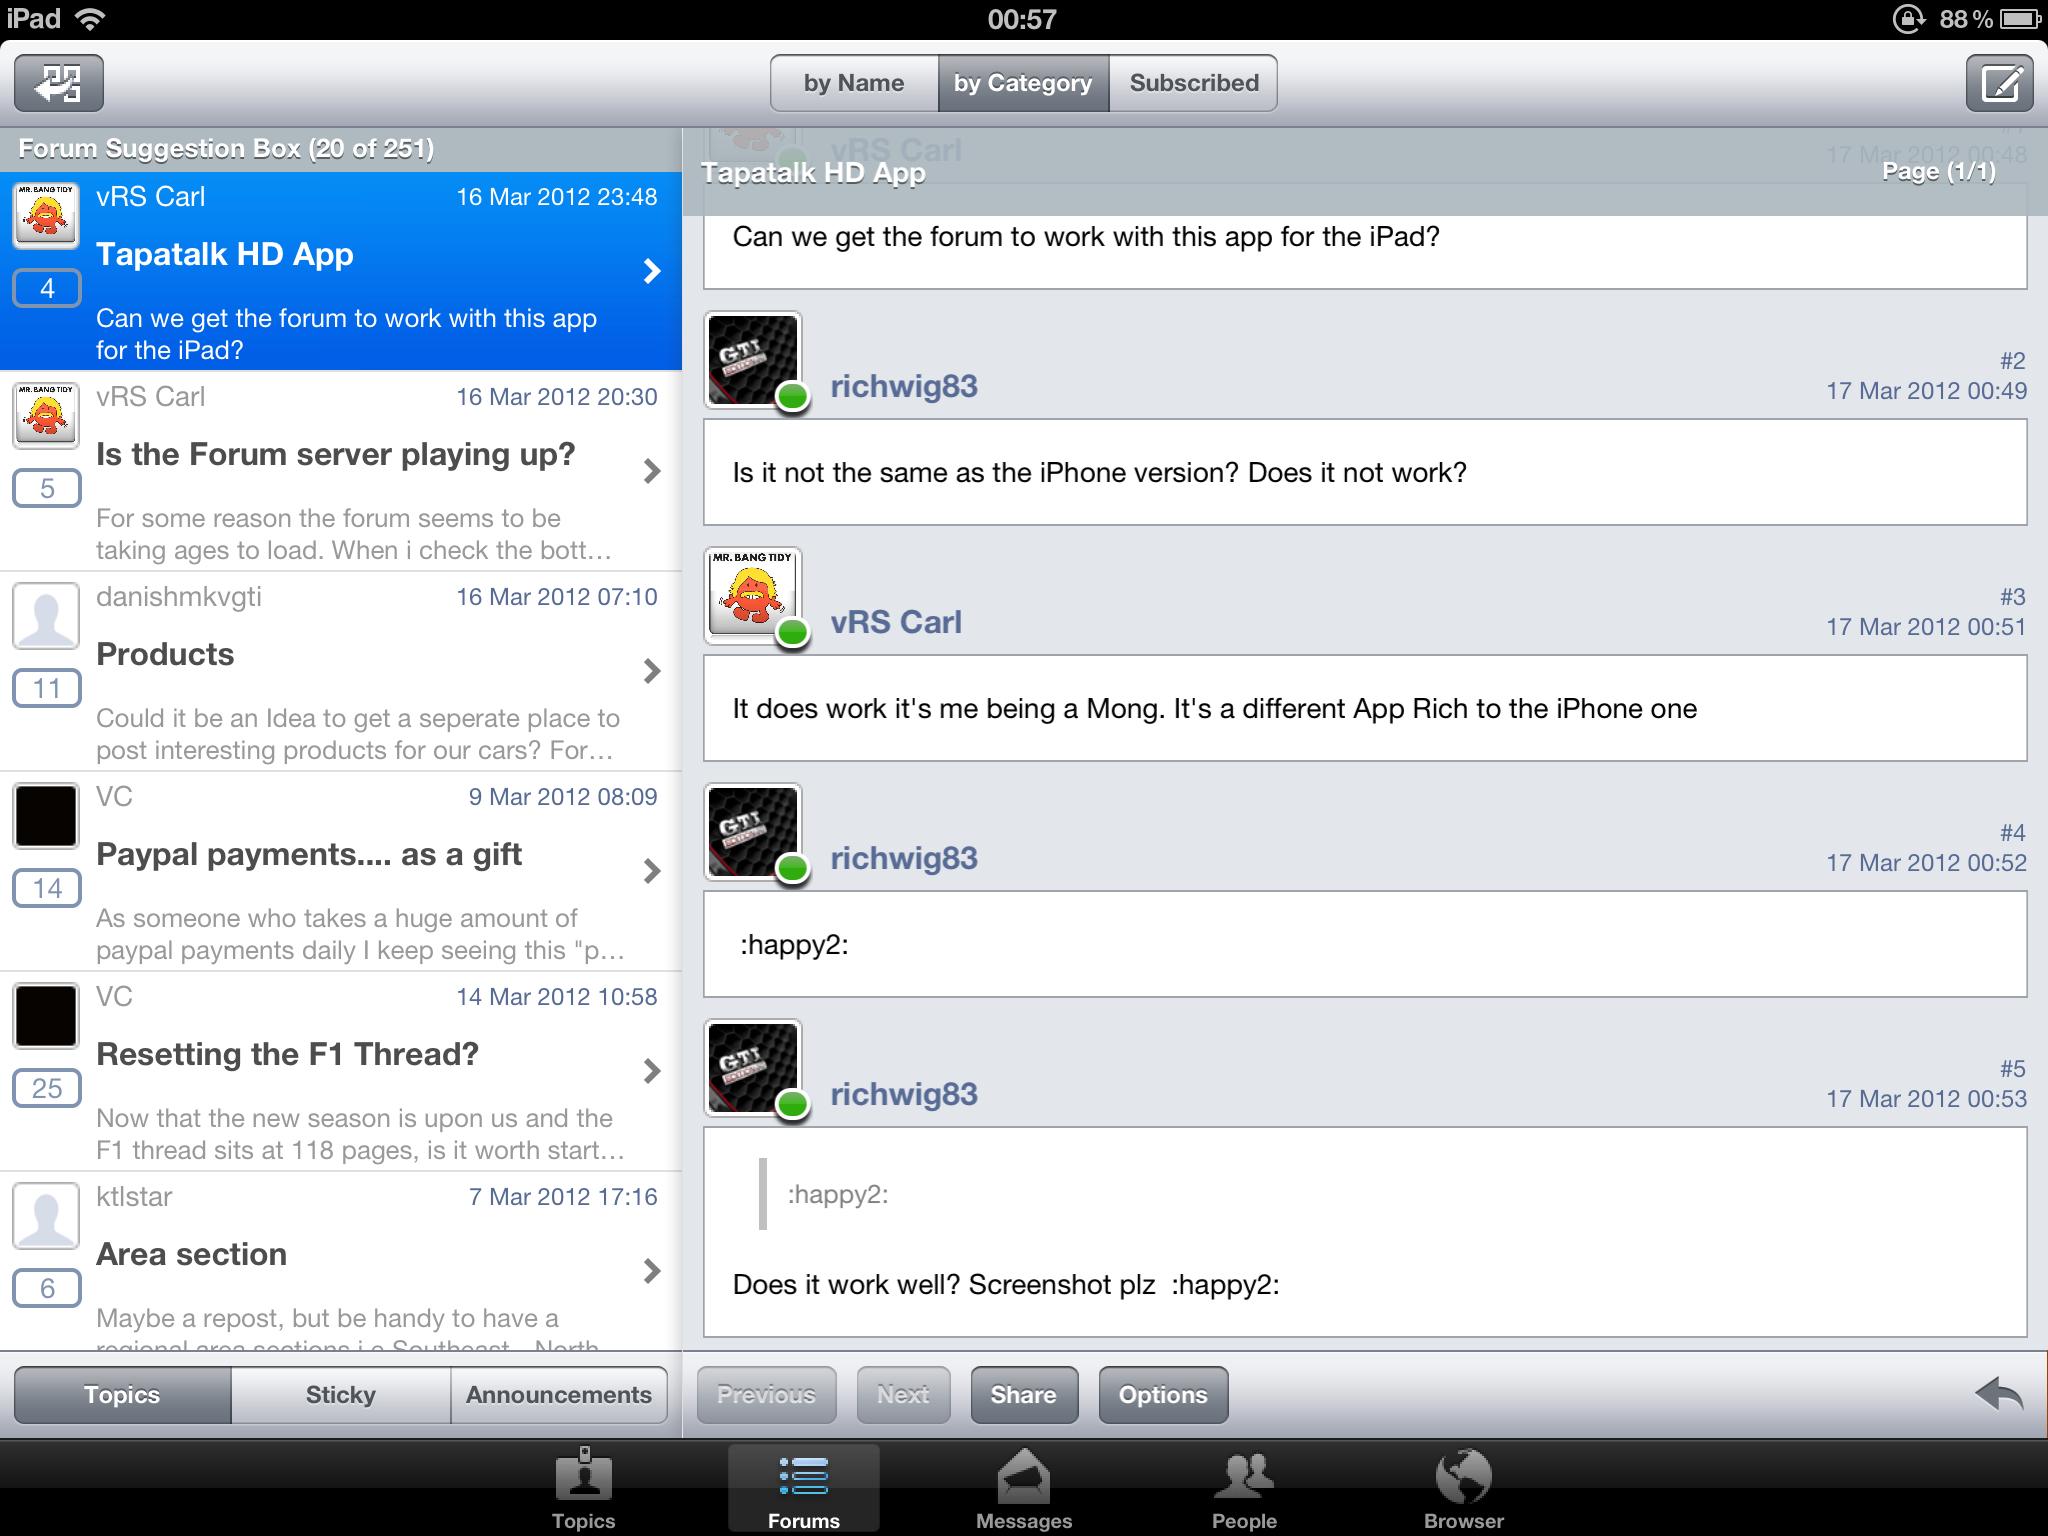Tap post number #3
This screenshot has height=1536, width=2048.
click(2012, 596)
